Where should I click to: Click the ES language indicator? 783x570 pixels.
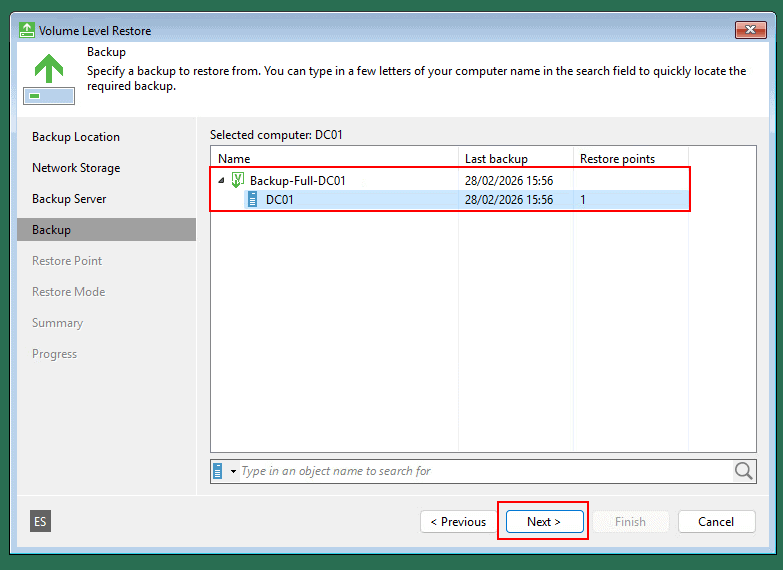[x=40, y=521]
